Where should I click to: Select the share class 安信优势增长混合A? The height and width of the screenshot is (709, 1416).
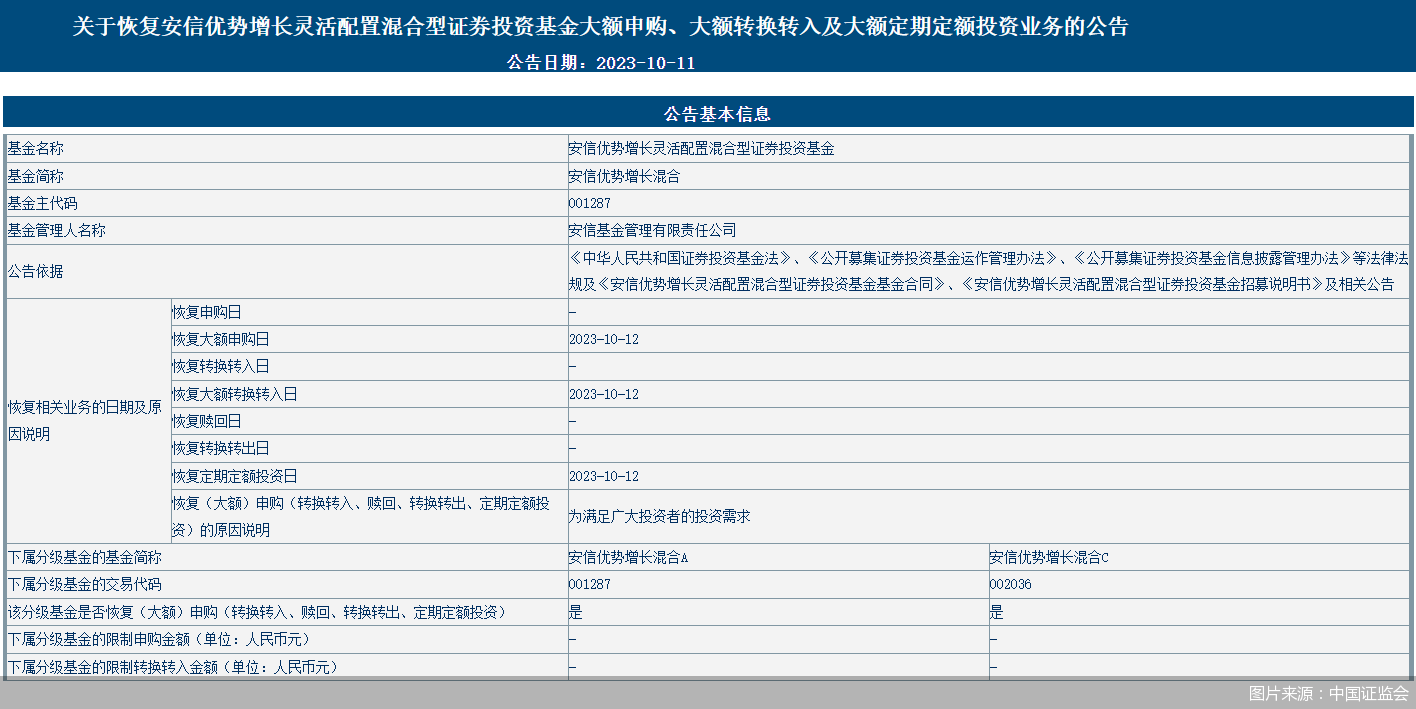[628, 557]
